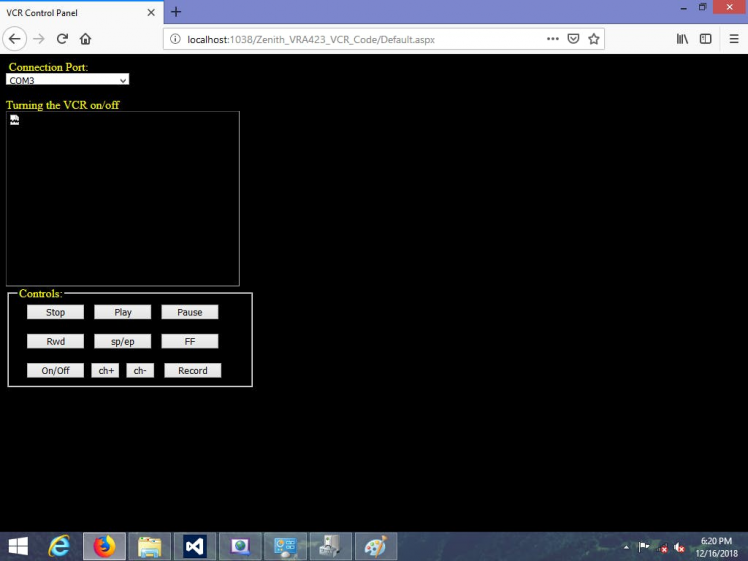Screen dimensions: 748x561
Task: Launch Internet Explorer from taskbar
Action: (59, 547)
